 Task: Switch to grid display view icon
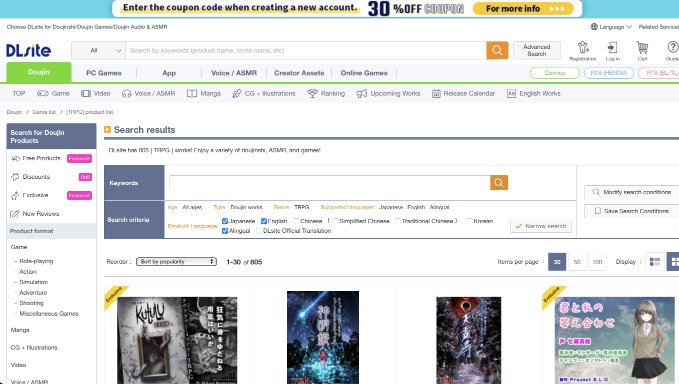(674, 262)
